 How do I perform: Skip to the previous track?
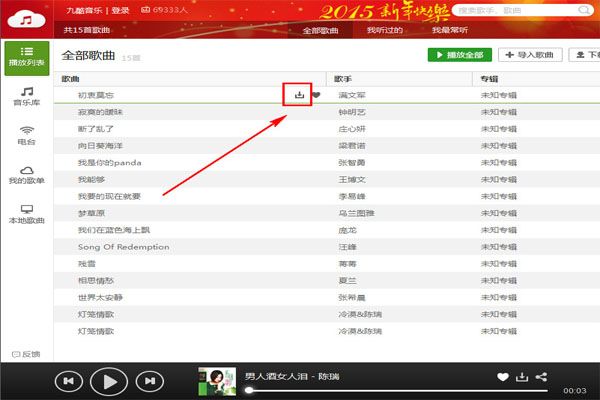pos(68,380)
